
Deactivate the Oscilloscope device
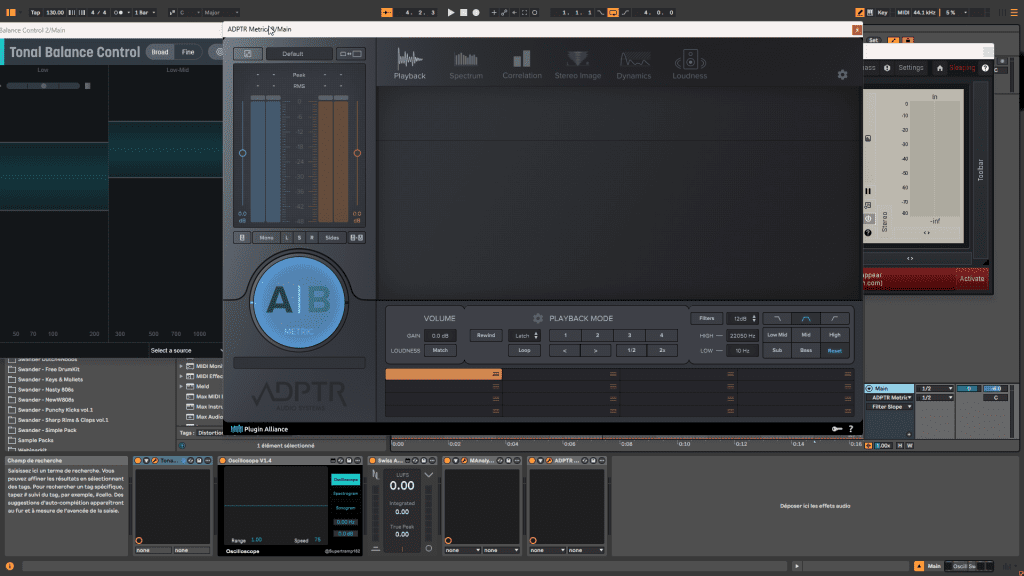pos(223,461)
